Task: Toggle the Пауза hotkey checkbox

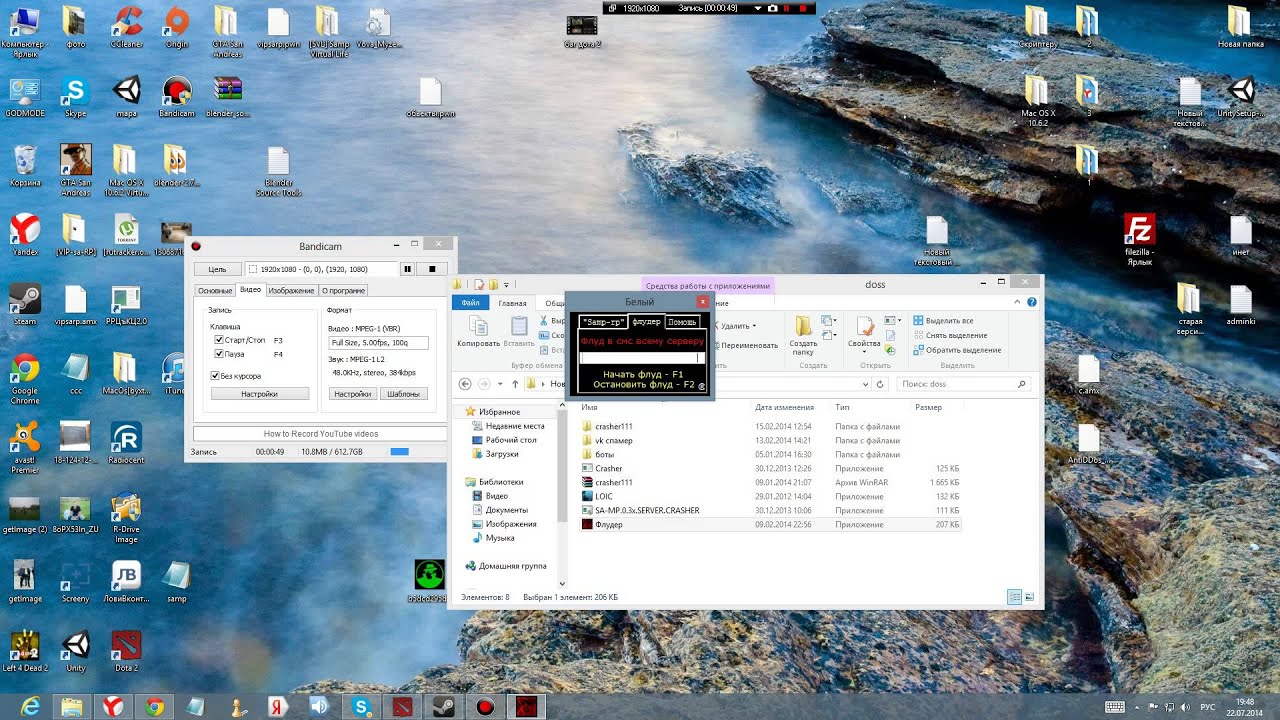Action: [219, 354]
